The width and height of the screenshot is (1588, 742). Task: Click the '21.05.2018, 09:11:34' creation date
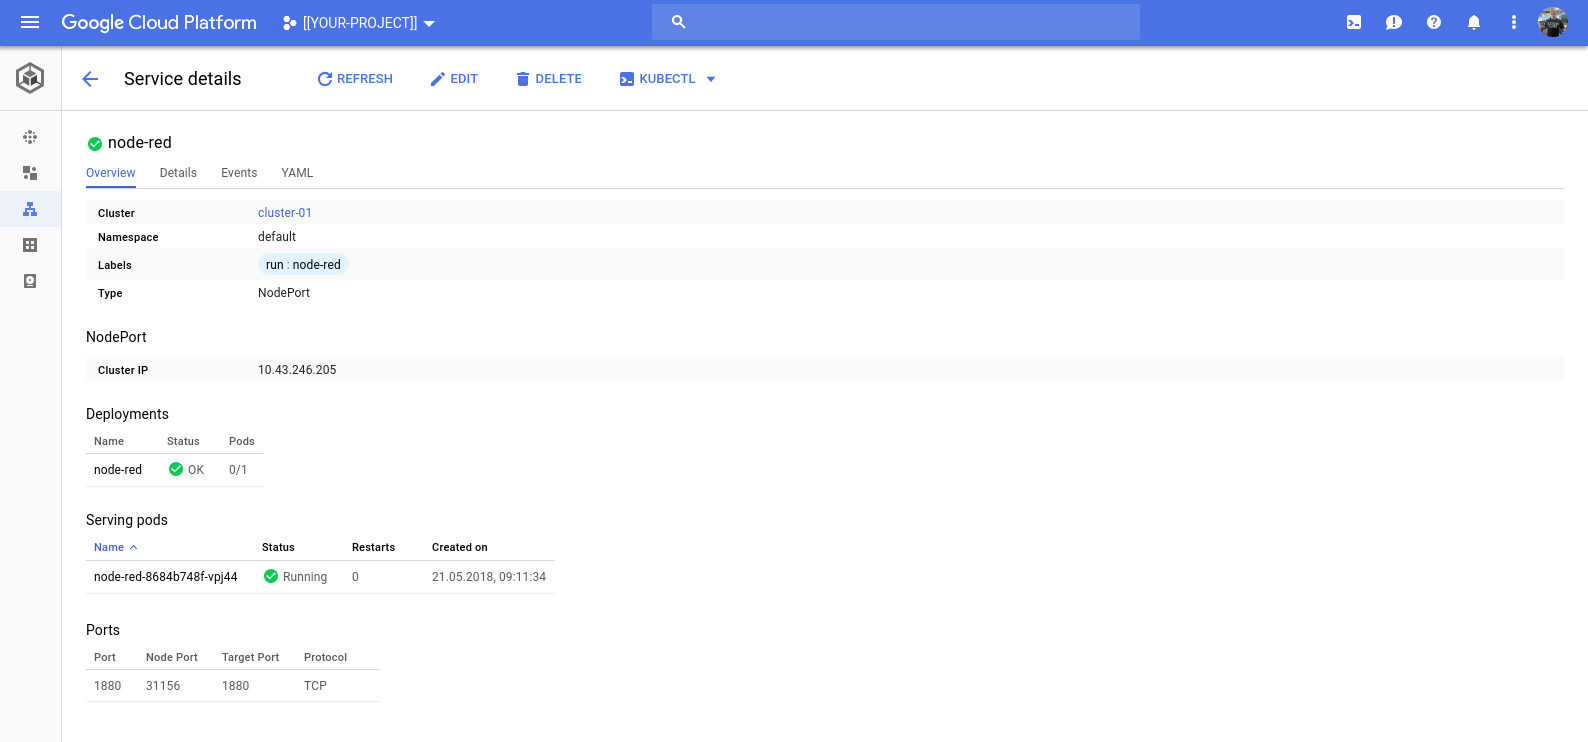489,577
